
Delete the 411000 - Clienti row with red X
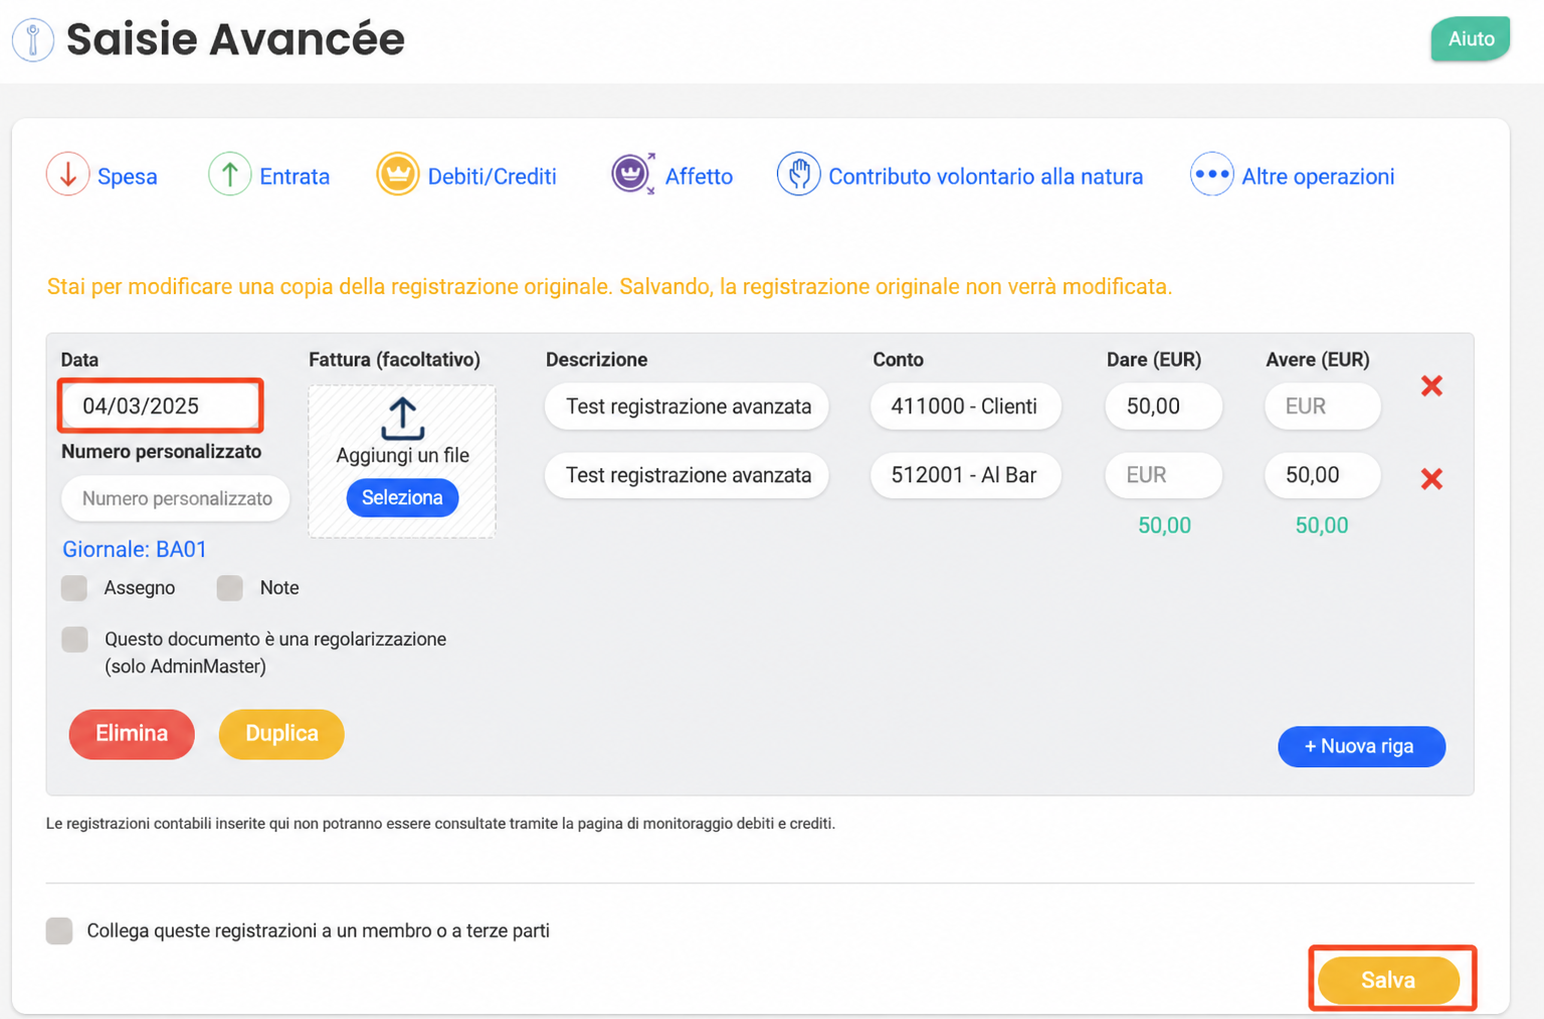pos(1432,386)
